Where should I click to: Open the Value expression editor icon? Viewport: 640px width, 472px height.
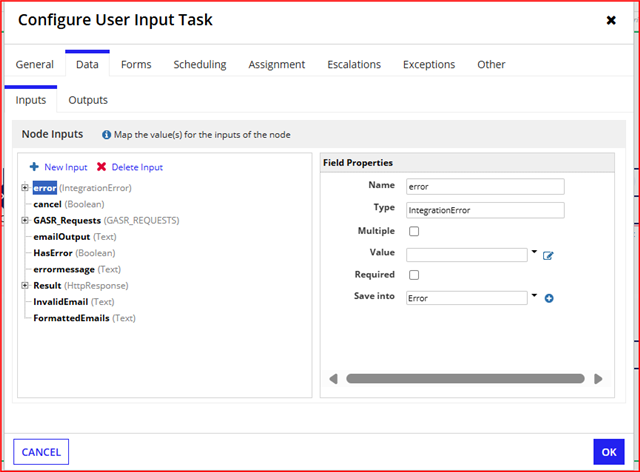(548, 256)
